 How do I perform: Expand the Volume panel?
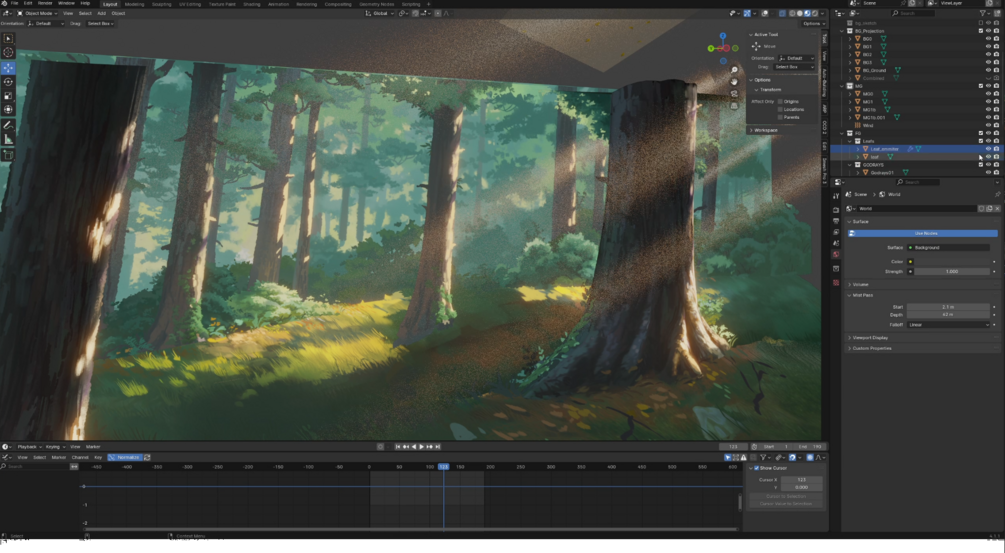[859, 285]
